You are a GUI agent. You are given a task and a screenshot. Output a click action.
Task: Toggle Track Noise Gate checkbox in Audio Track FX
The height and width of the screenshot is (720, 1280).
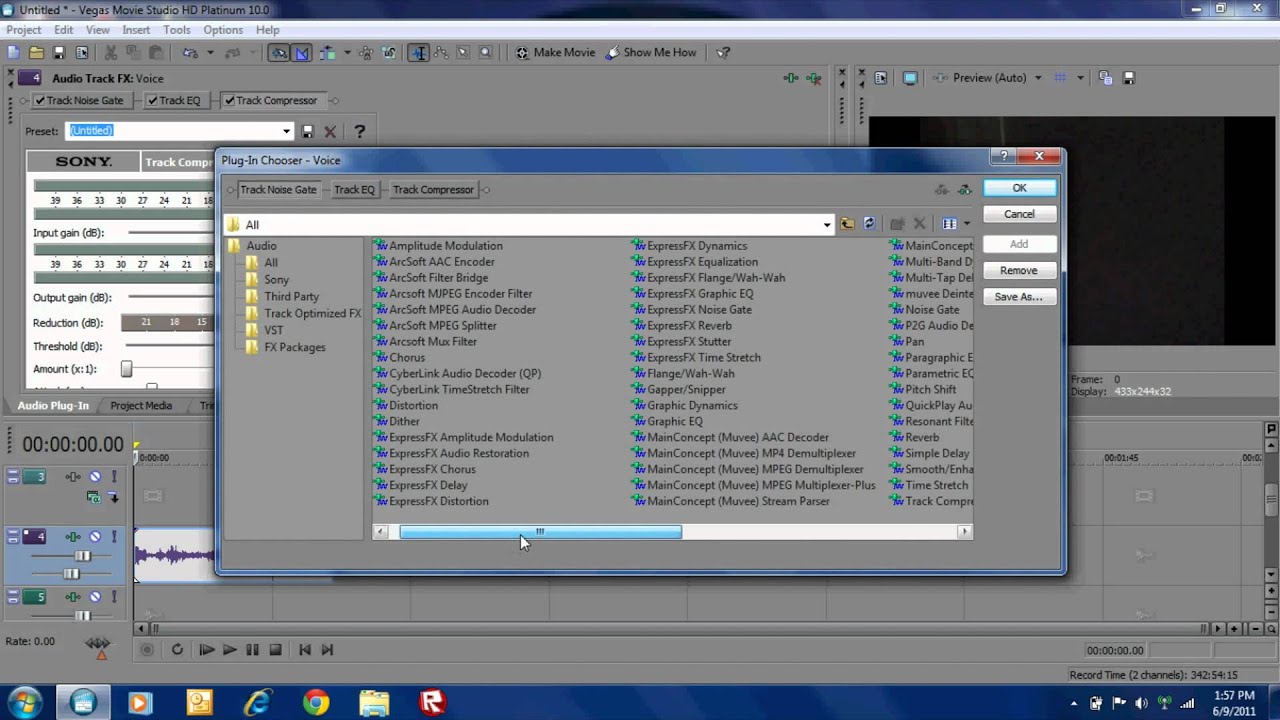pyautogui.click(x=40, y=100)
